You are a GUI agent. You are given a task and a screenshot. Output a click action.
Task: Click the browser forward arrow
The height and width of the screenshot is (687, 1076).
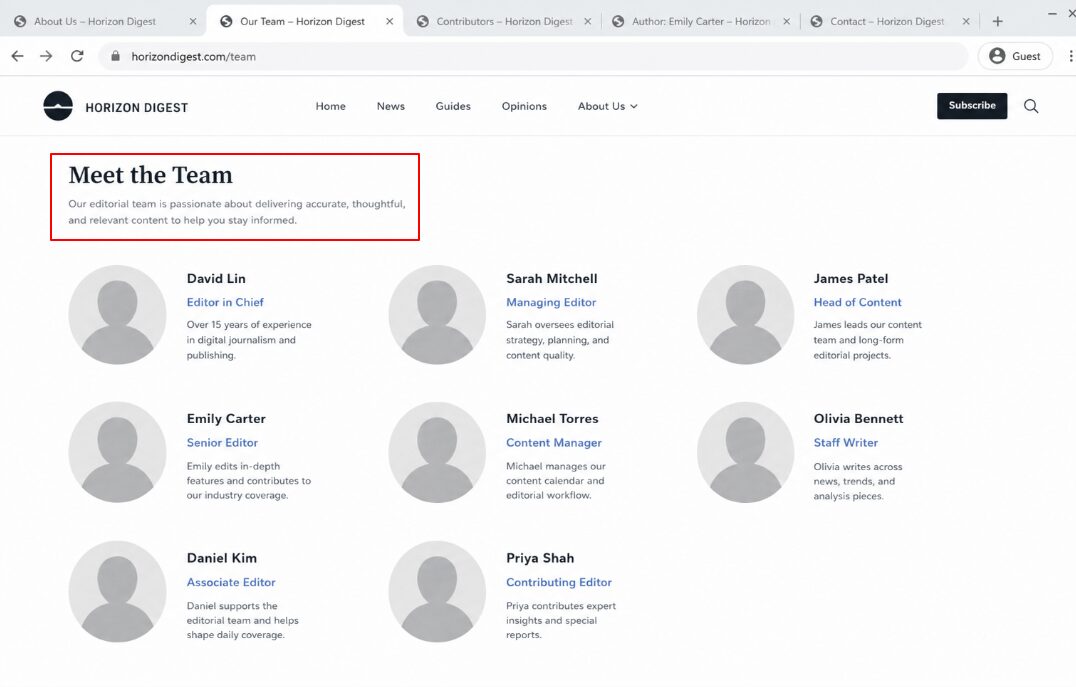click(46, 56)
